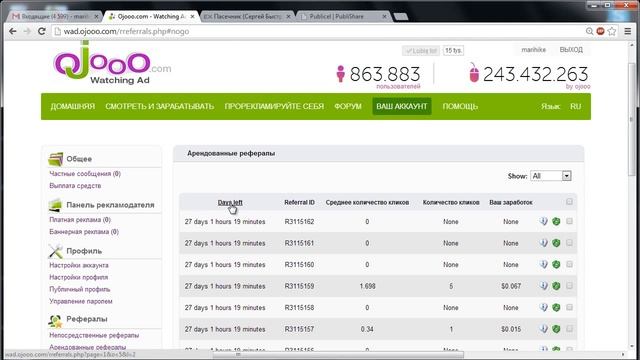
Task: Open ПОМОЩЬ in the green menu
Action: click(x=460, y=107)
